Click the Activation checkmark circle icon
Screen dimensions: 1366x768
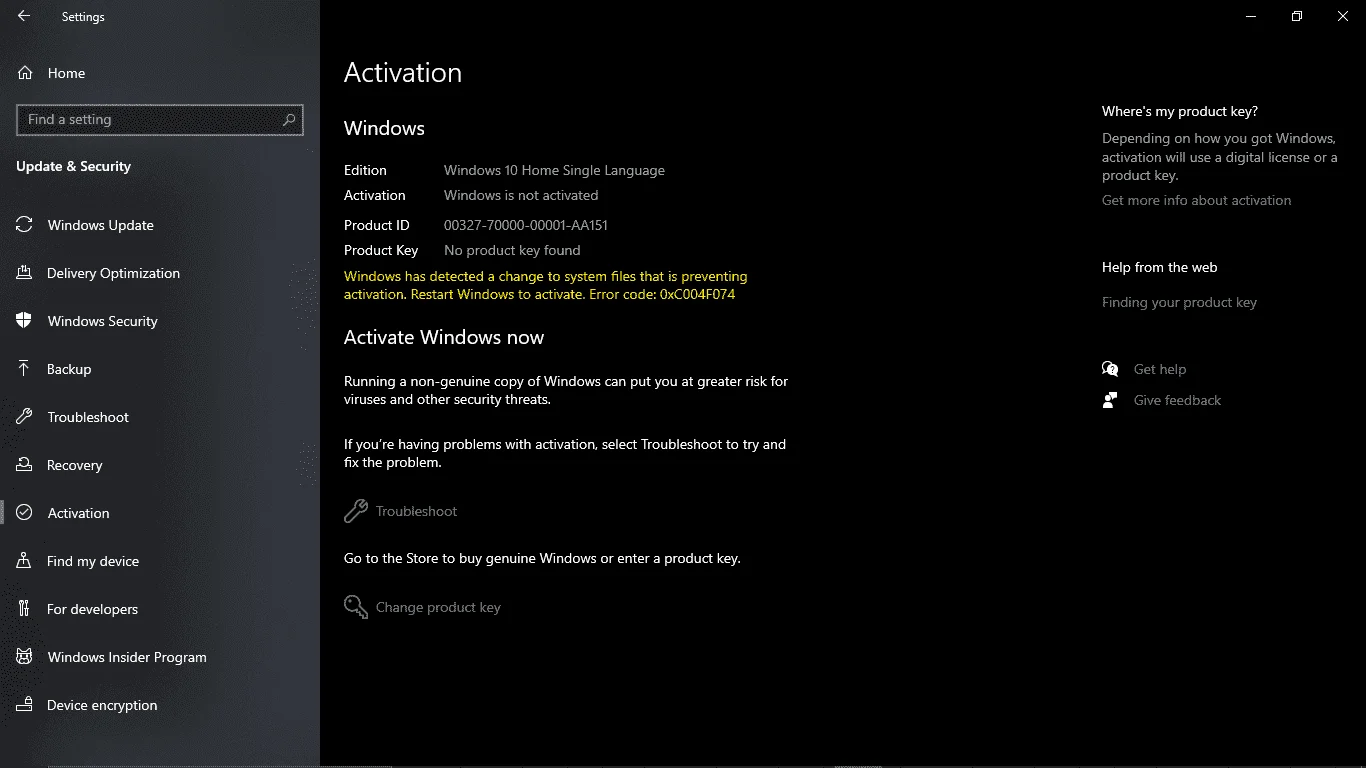pos(25,513)
